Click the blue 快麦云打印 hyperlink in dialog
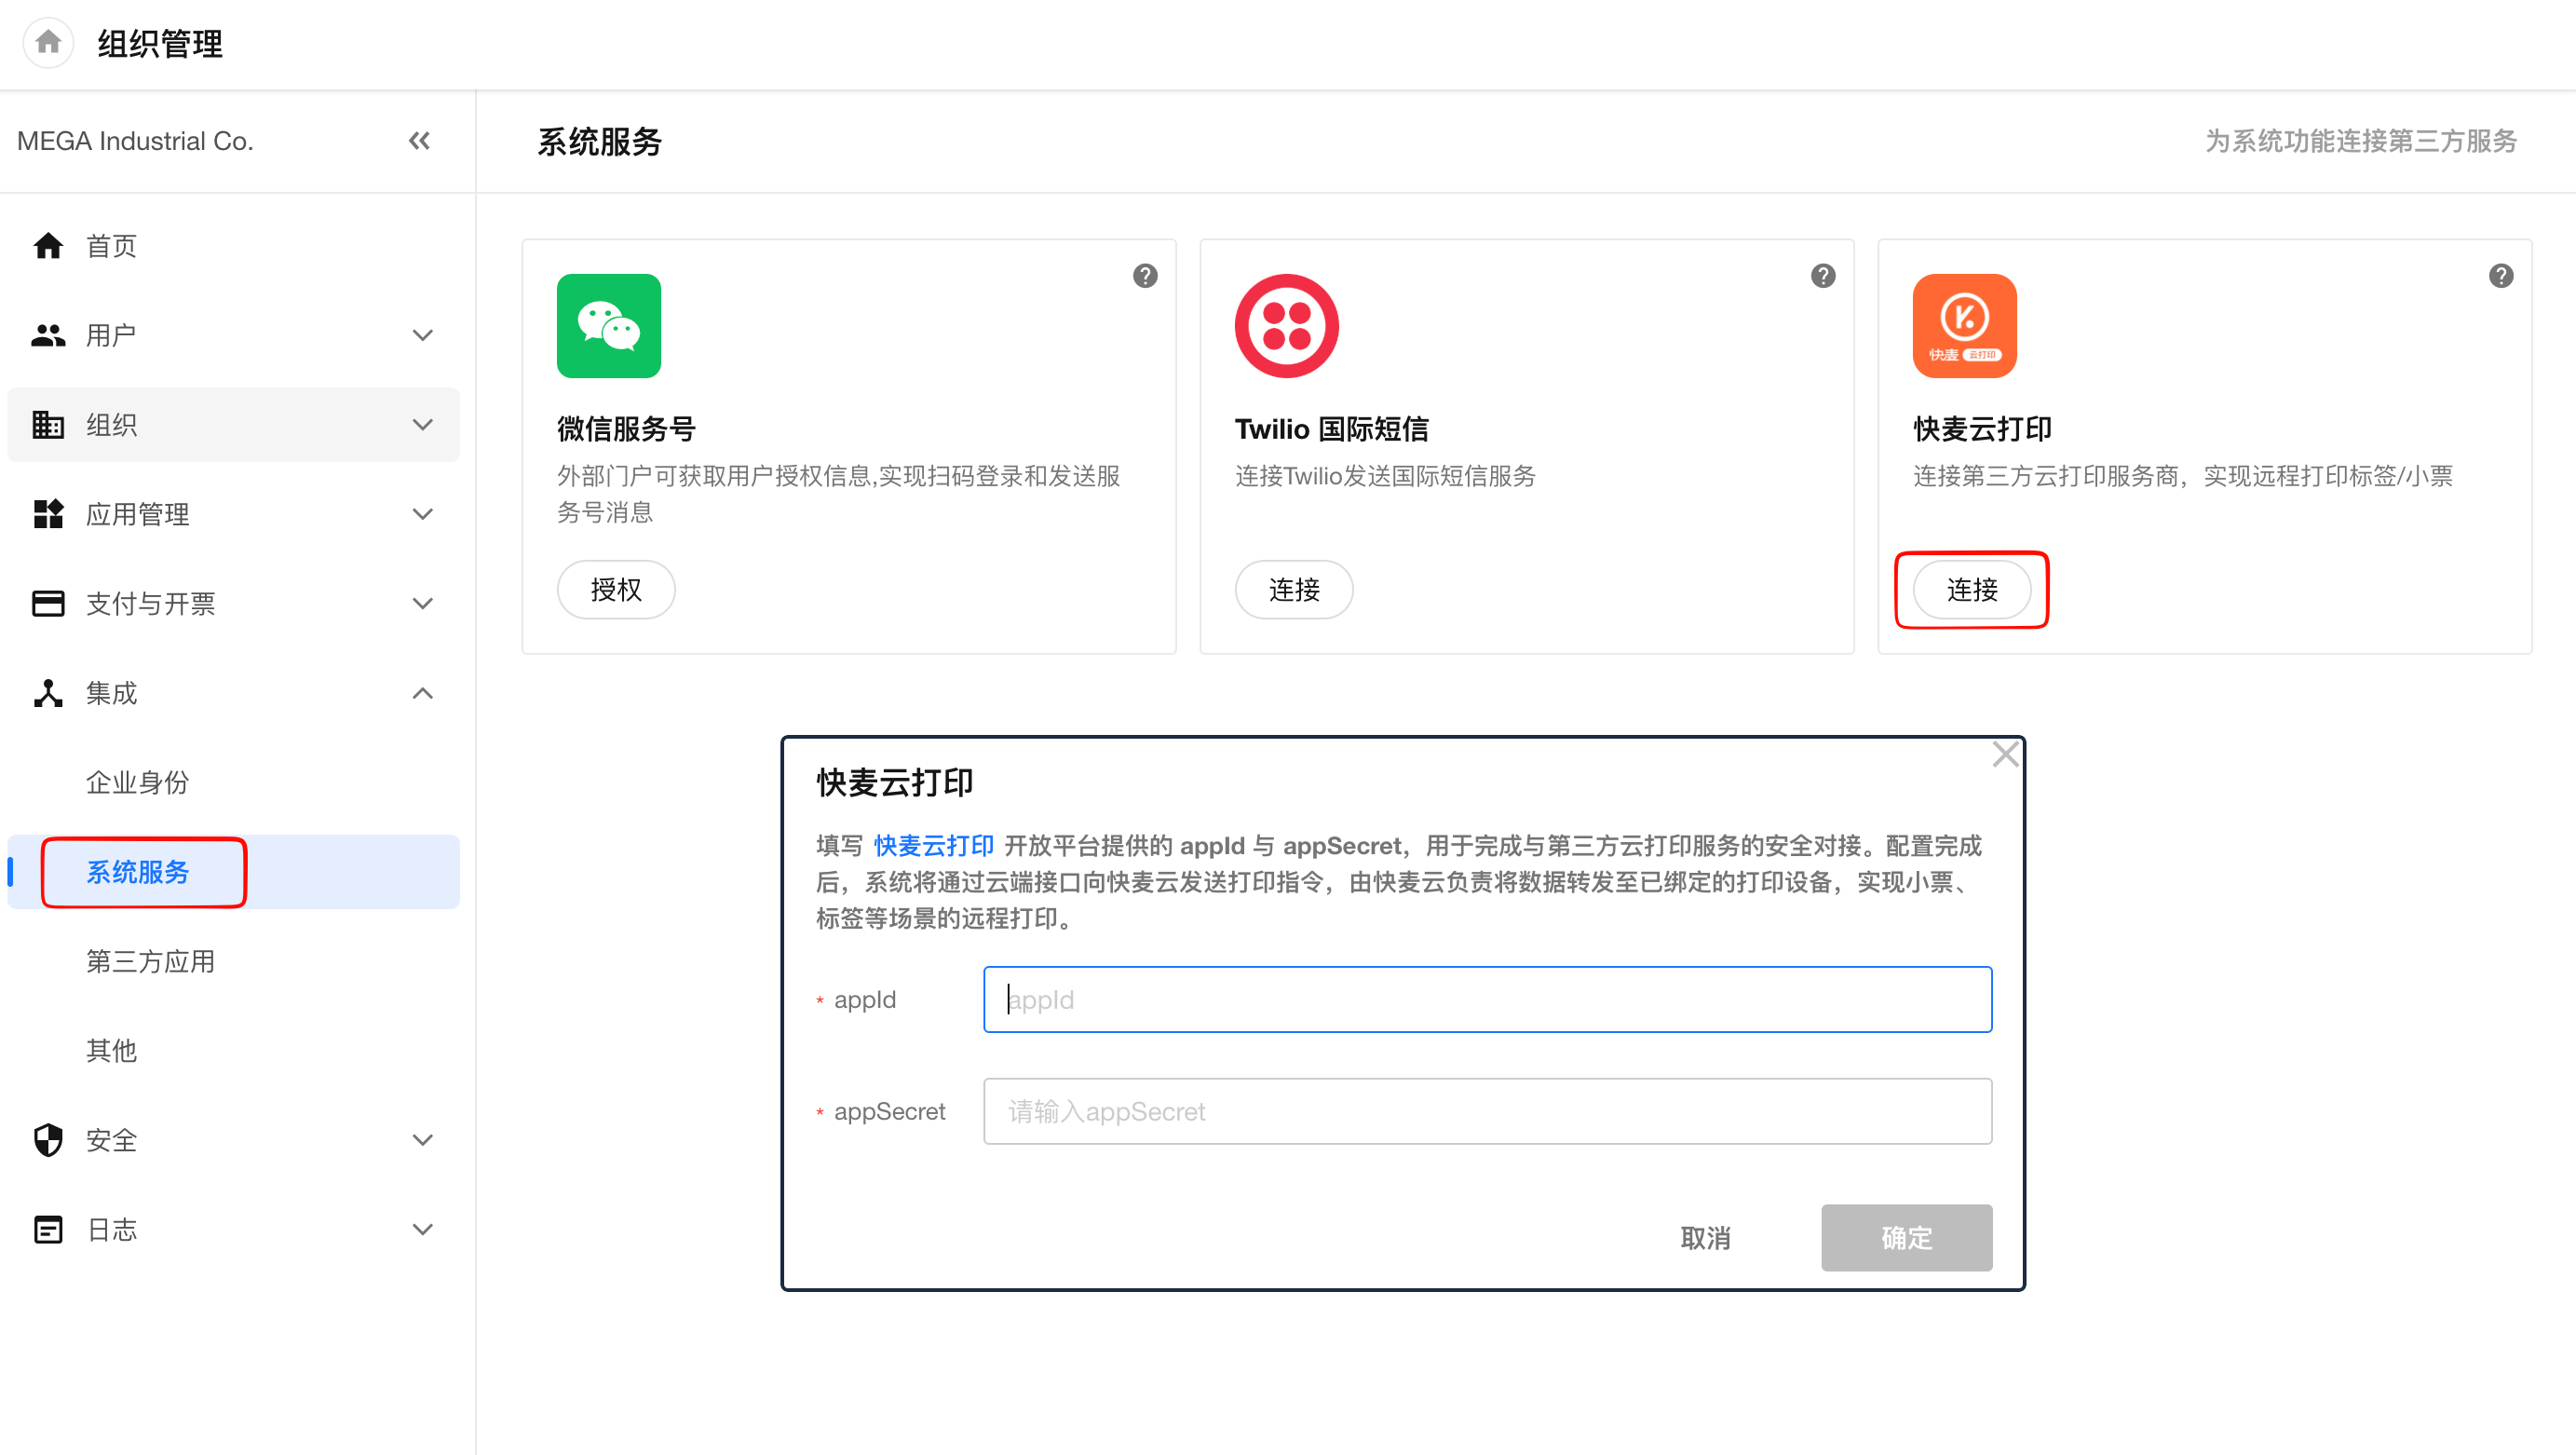This screenshot has height=1455, width=2576. pos(933,846)
